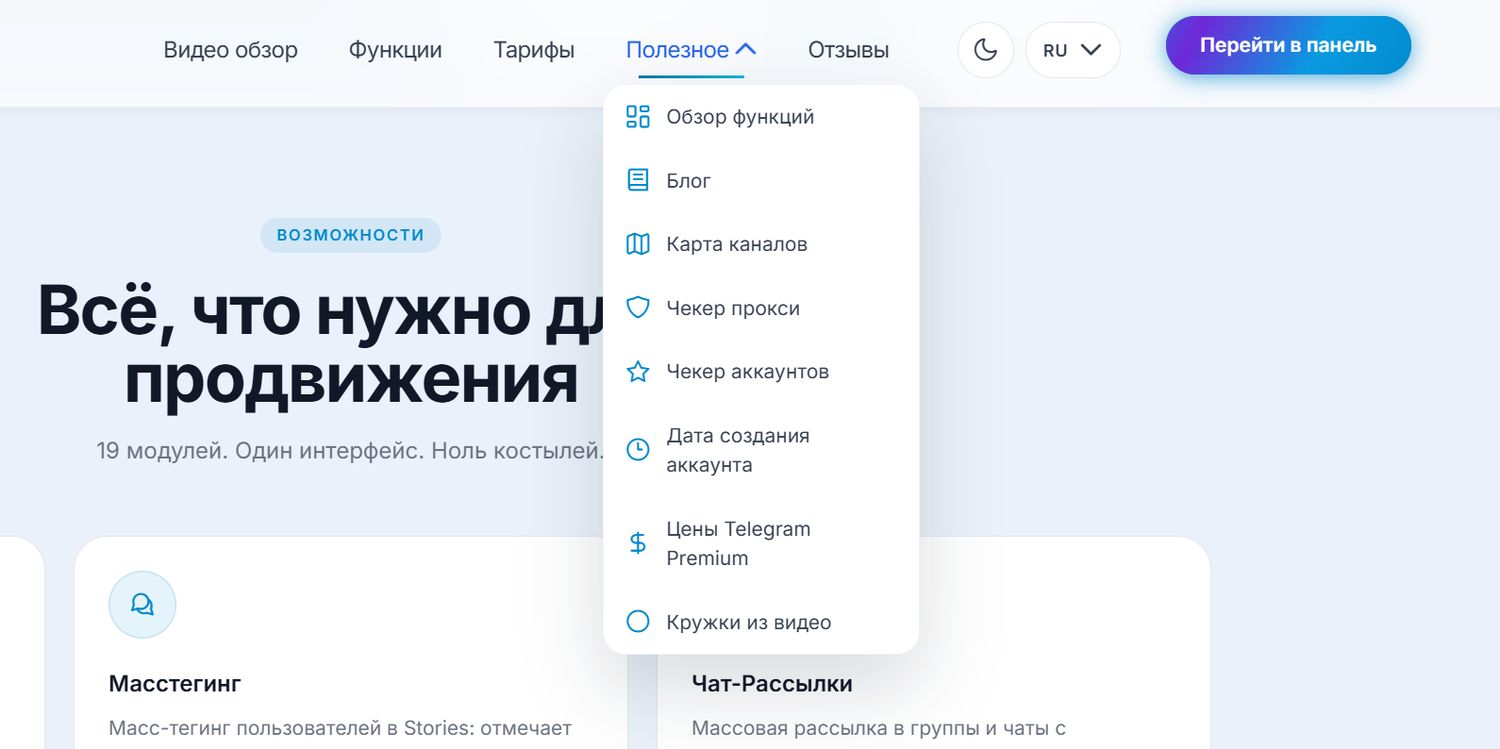The image size is (1500, 749).
Task: Open the Блог link
Action: click(761, 180)
